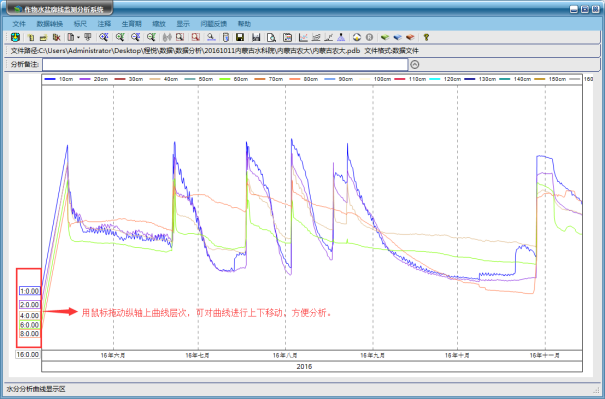605x399 pixels.
Task: Click the magnifier-over-document preview icon
Action: [x=272, y=37]
